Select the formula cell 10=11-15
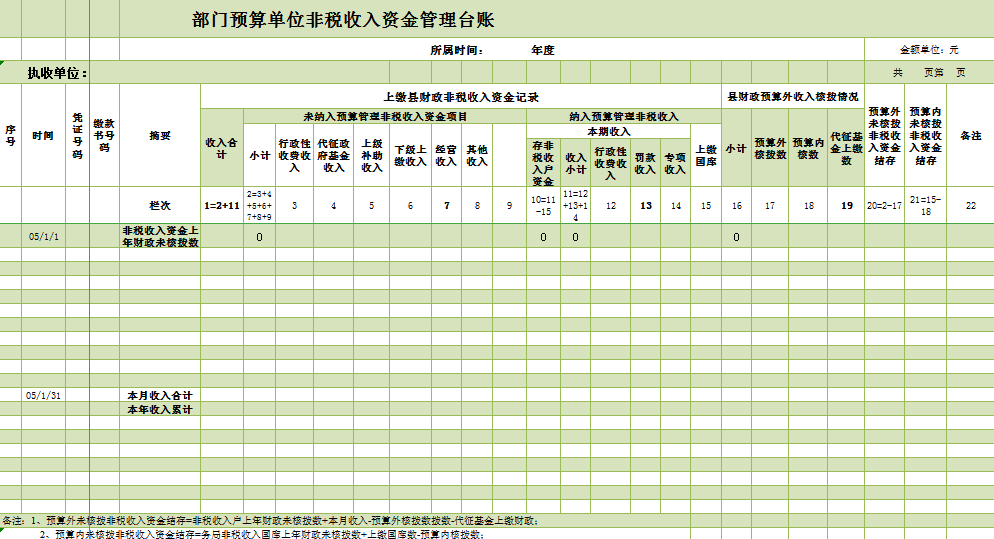Screen dimensions: 994x539 click(543, 205)
